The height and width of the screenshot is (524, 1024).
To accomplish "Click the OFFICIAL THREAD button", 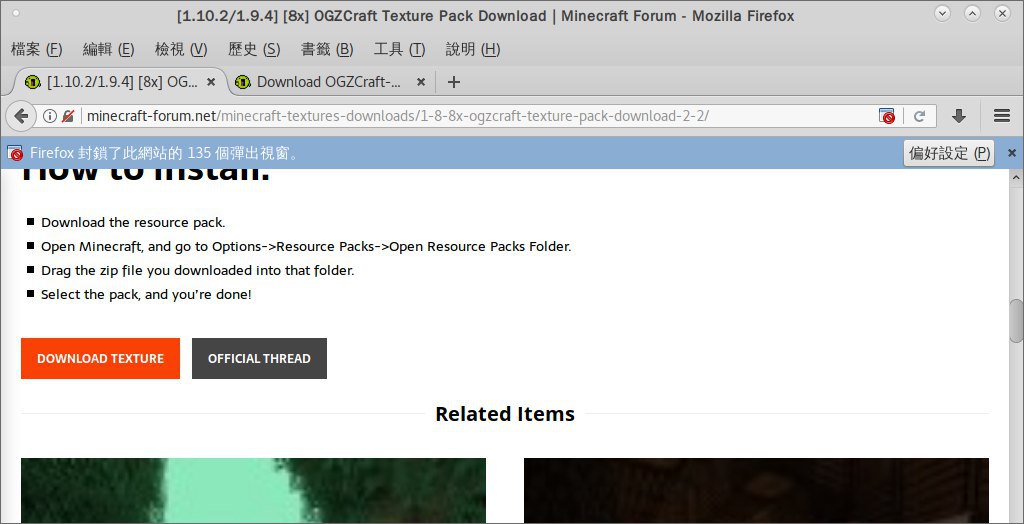I will pyautogui.click(x=259, y=358).
